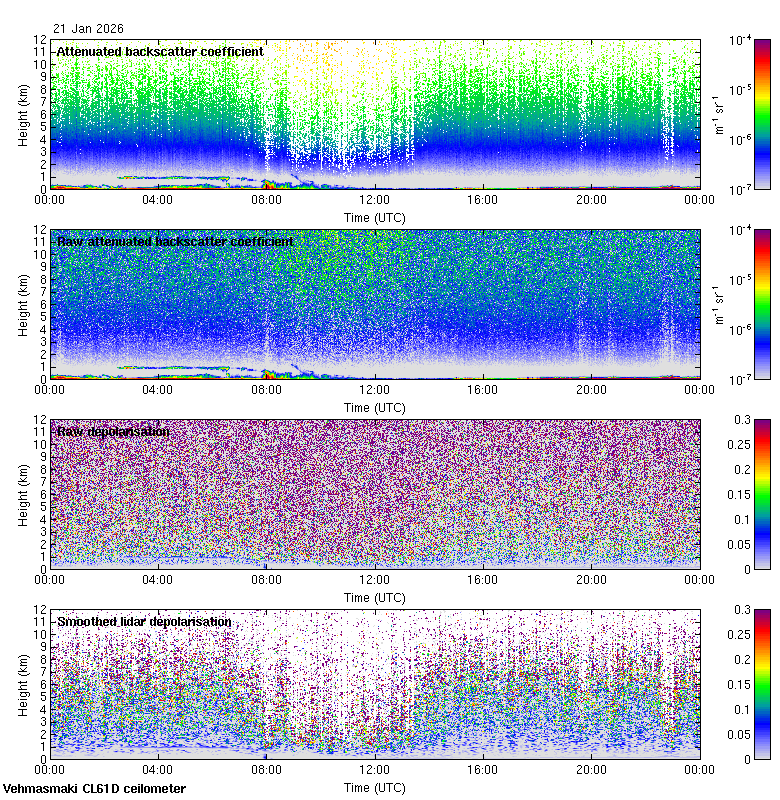The height and width of the screenshot is (800, 780).
Task: Click the Vehmasmaki CL61D ceilometer label
Action: [x=94, y=789]
